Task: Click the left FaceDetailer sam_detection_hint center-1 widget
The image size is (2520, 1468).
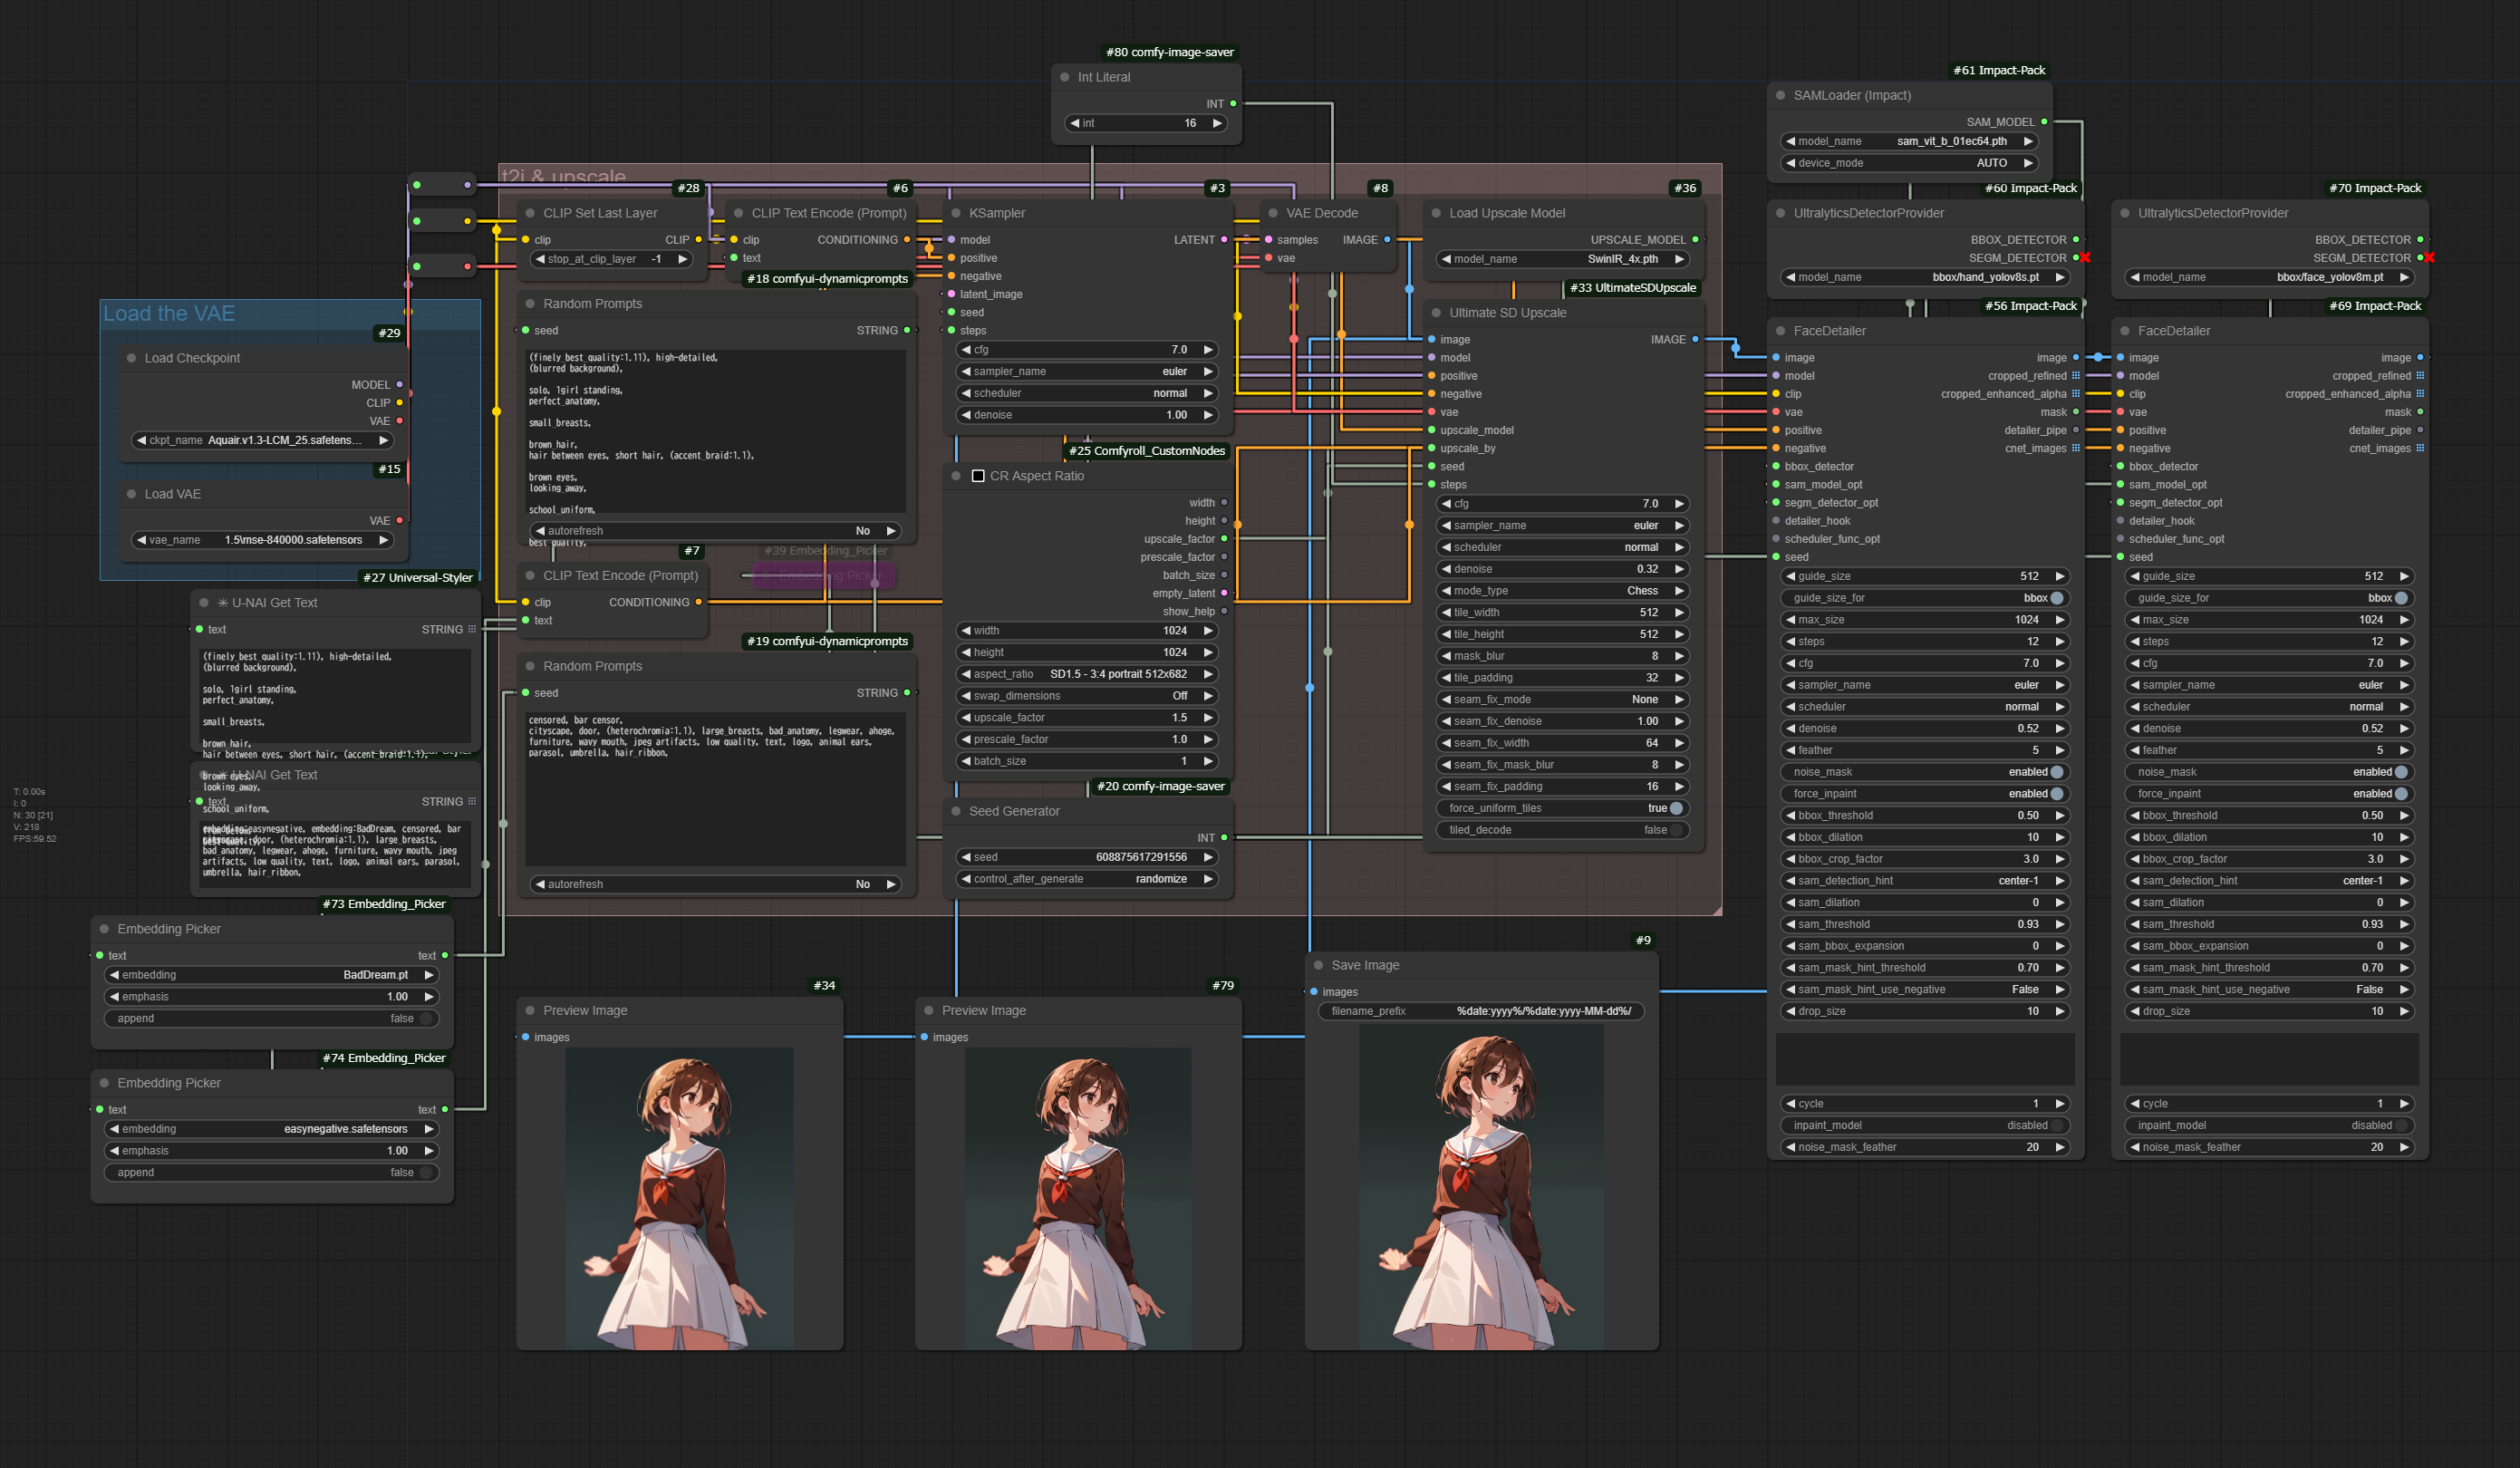Action: 1925,881
